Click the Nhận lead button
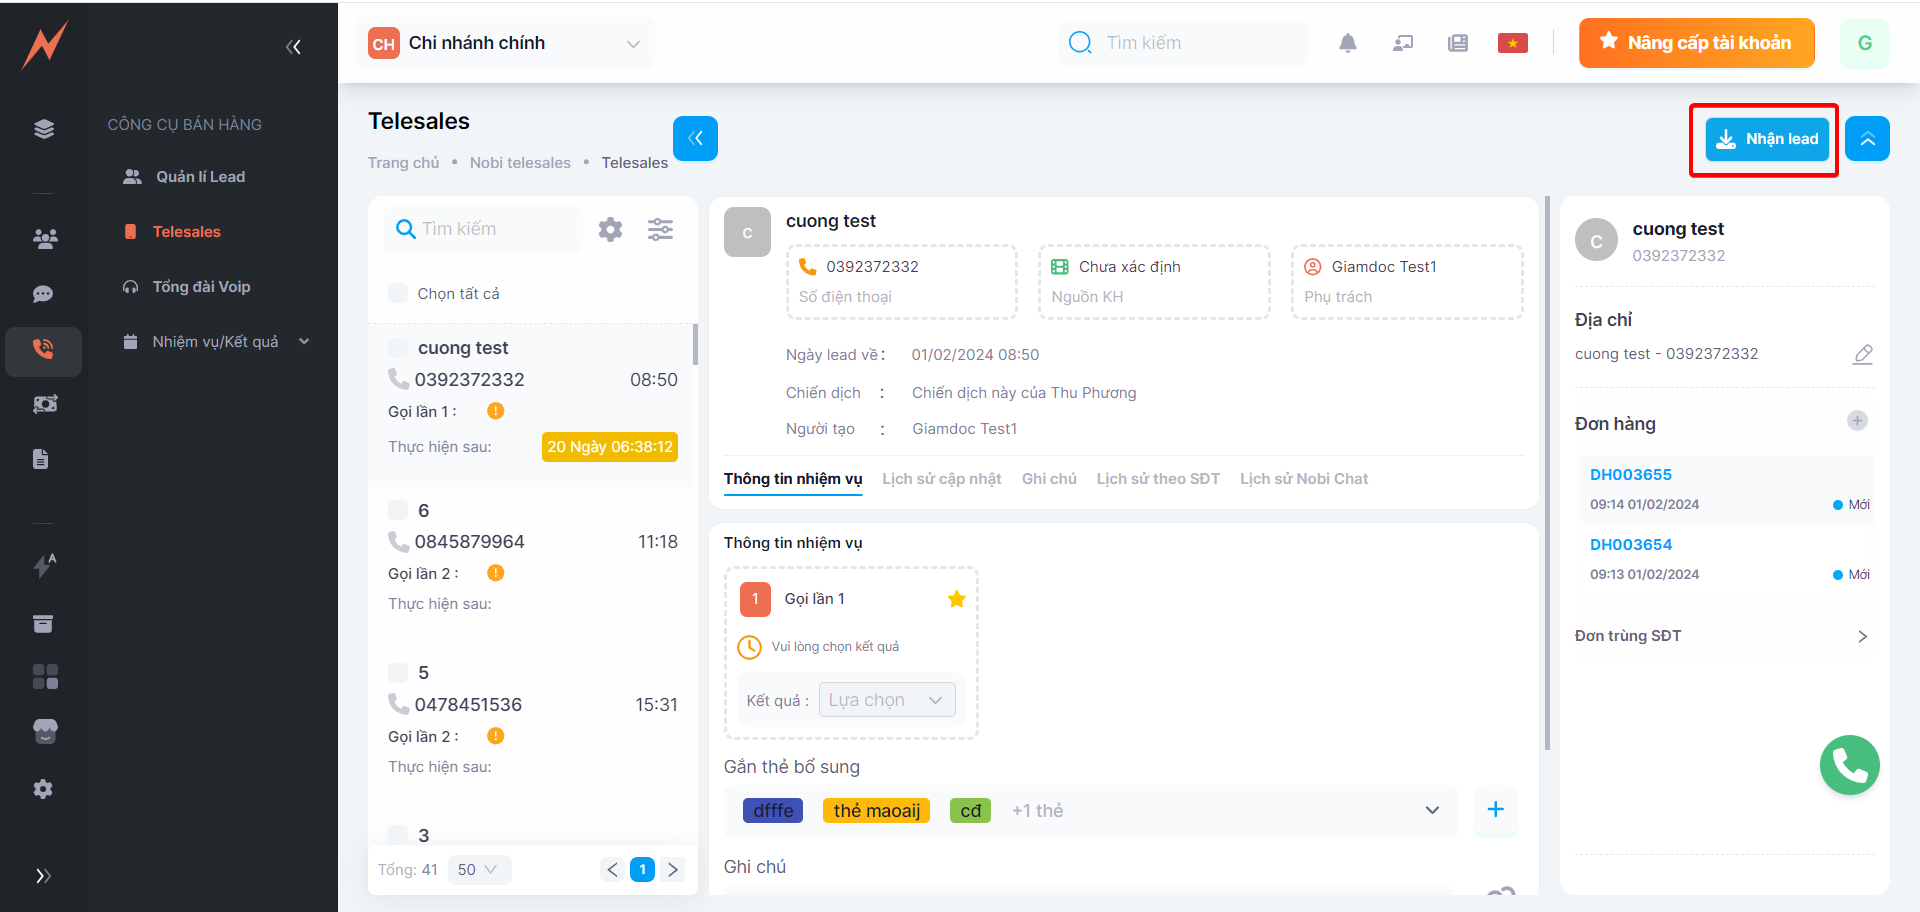 [x=1766, y=140]
